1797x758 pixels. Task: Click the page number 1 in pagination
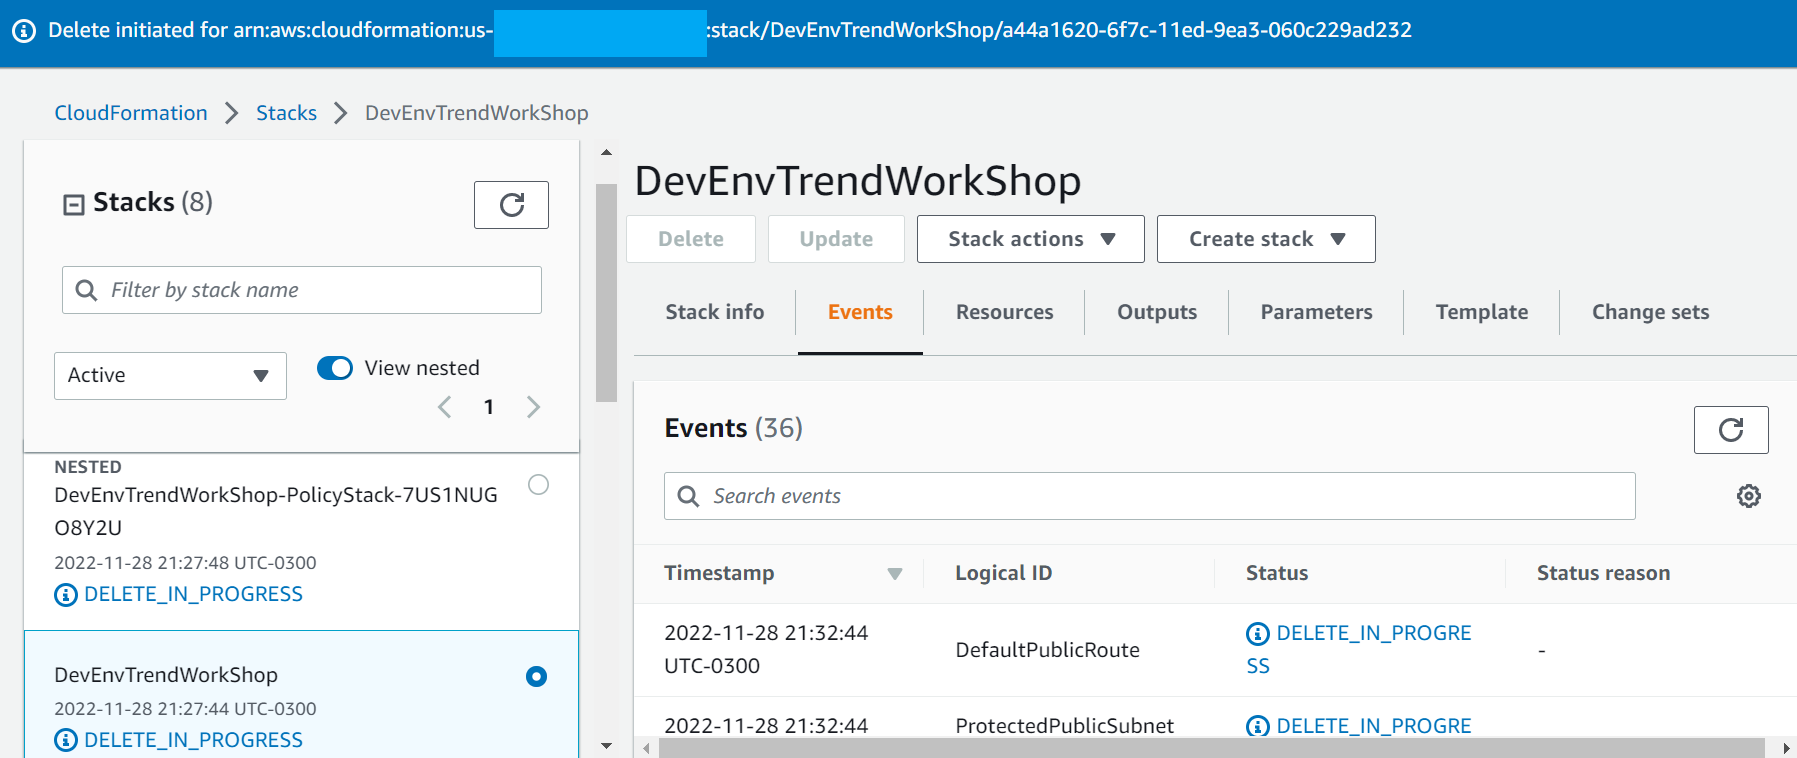tap(489, 407)
